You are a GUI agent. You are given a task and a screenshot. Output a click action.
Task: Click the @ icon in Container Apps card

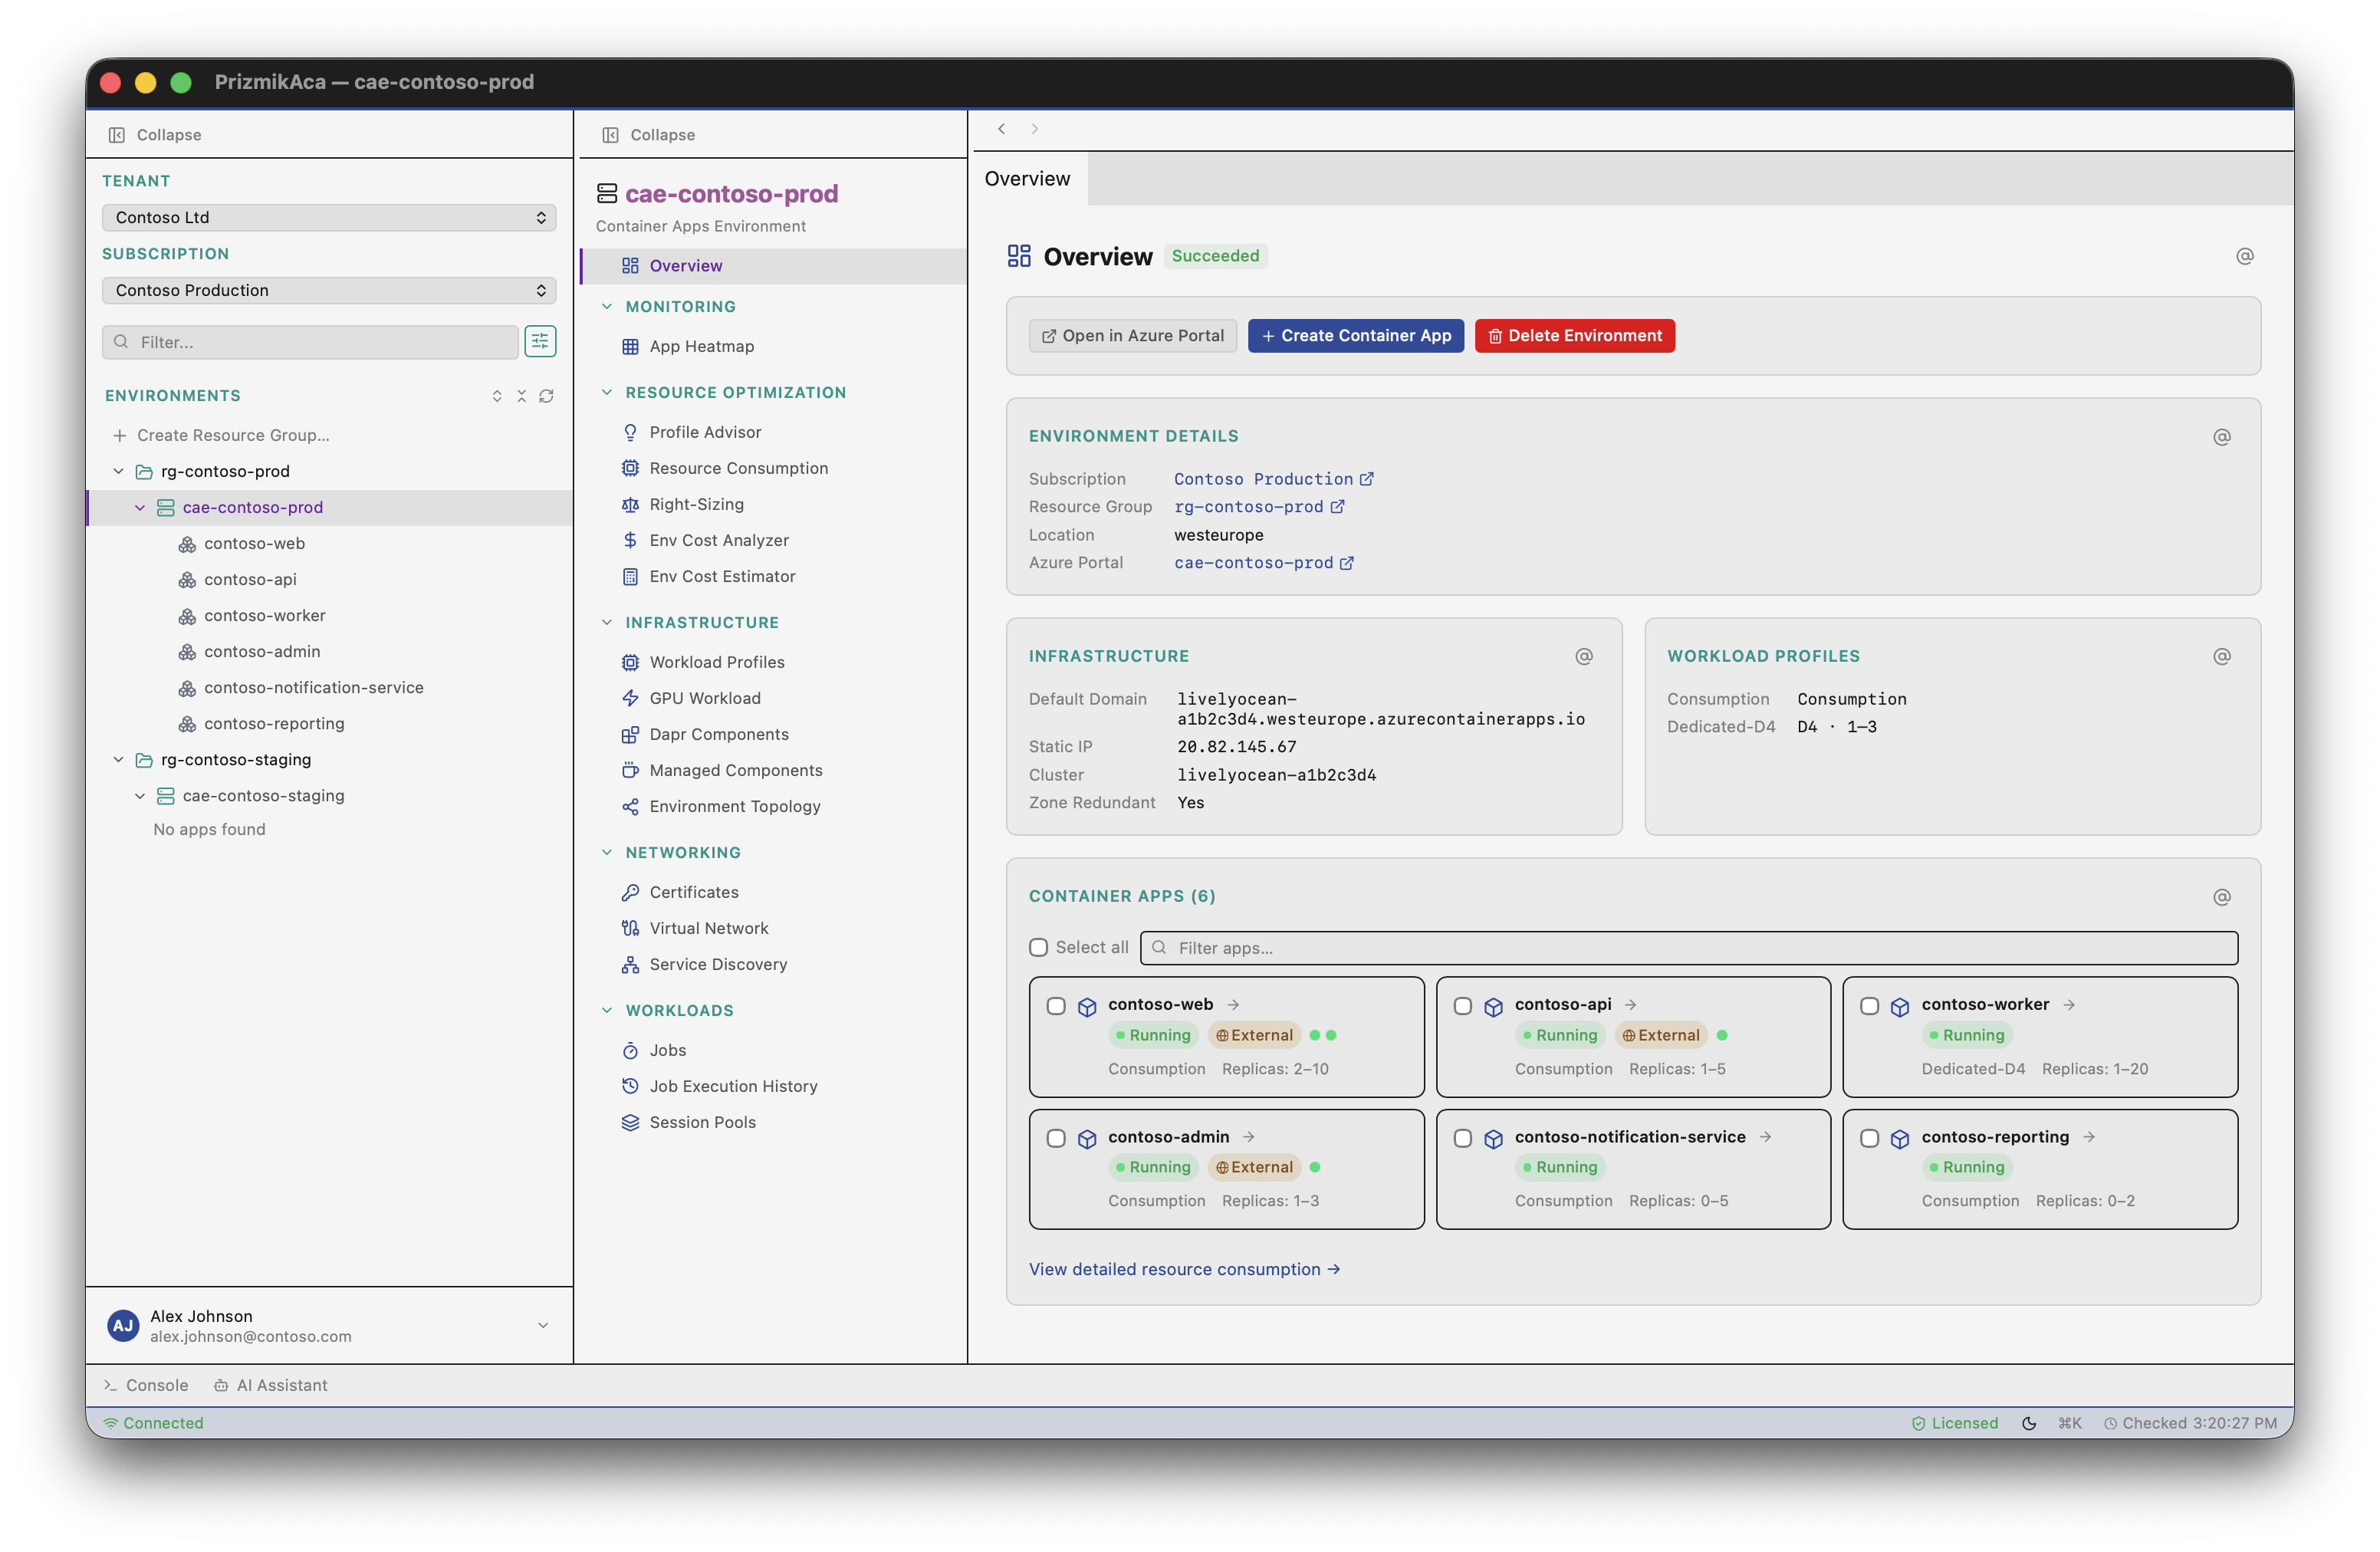point(2221,897)
